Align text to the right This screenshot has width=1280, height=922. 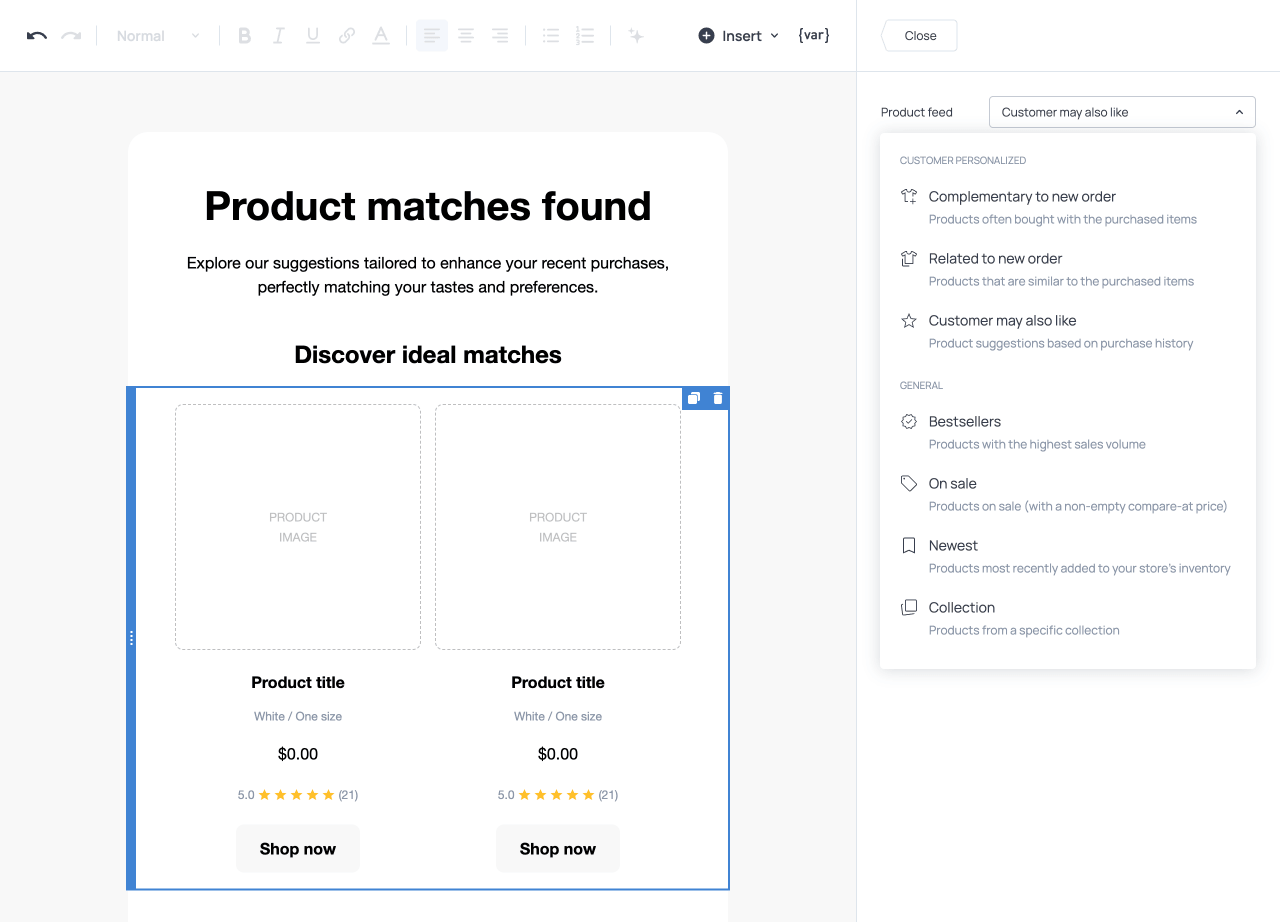point(500,36)
